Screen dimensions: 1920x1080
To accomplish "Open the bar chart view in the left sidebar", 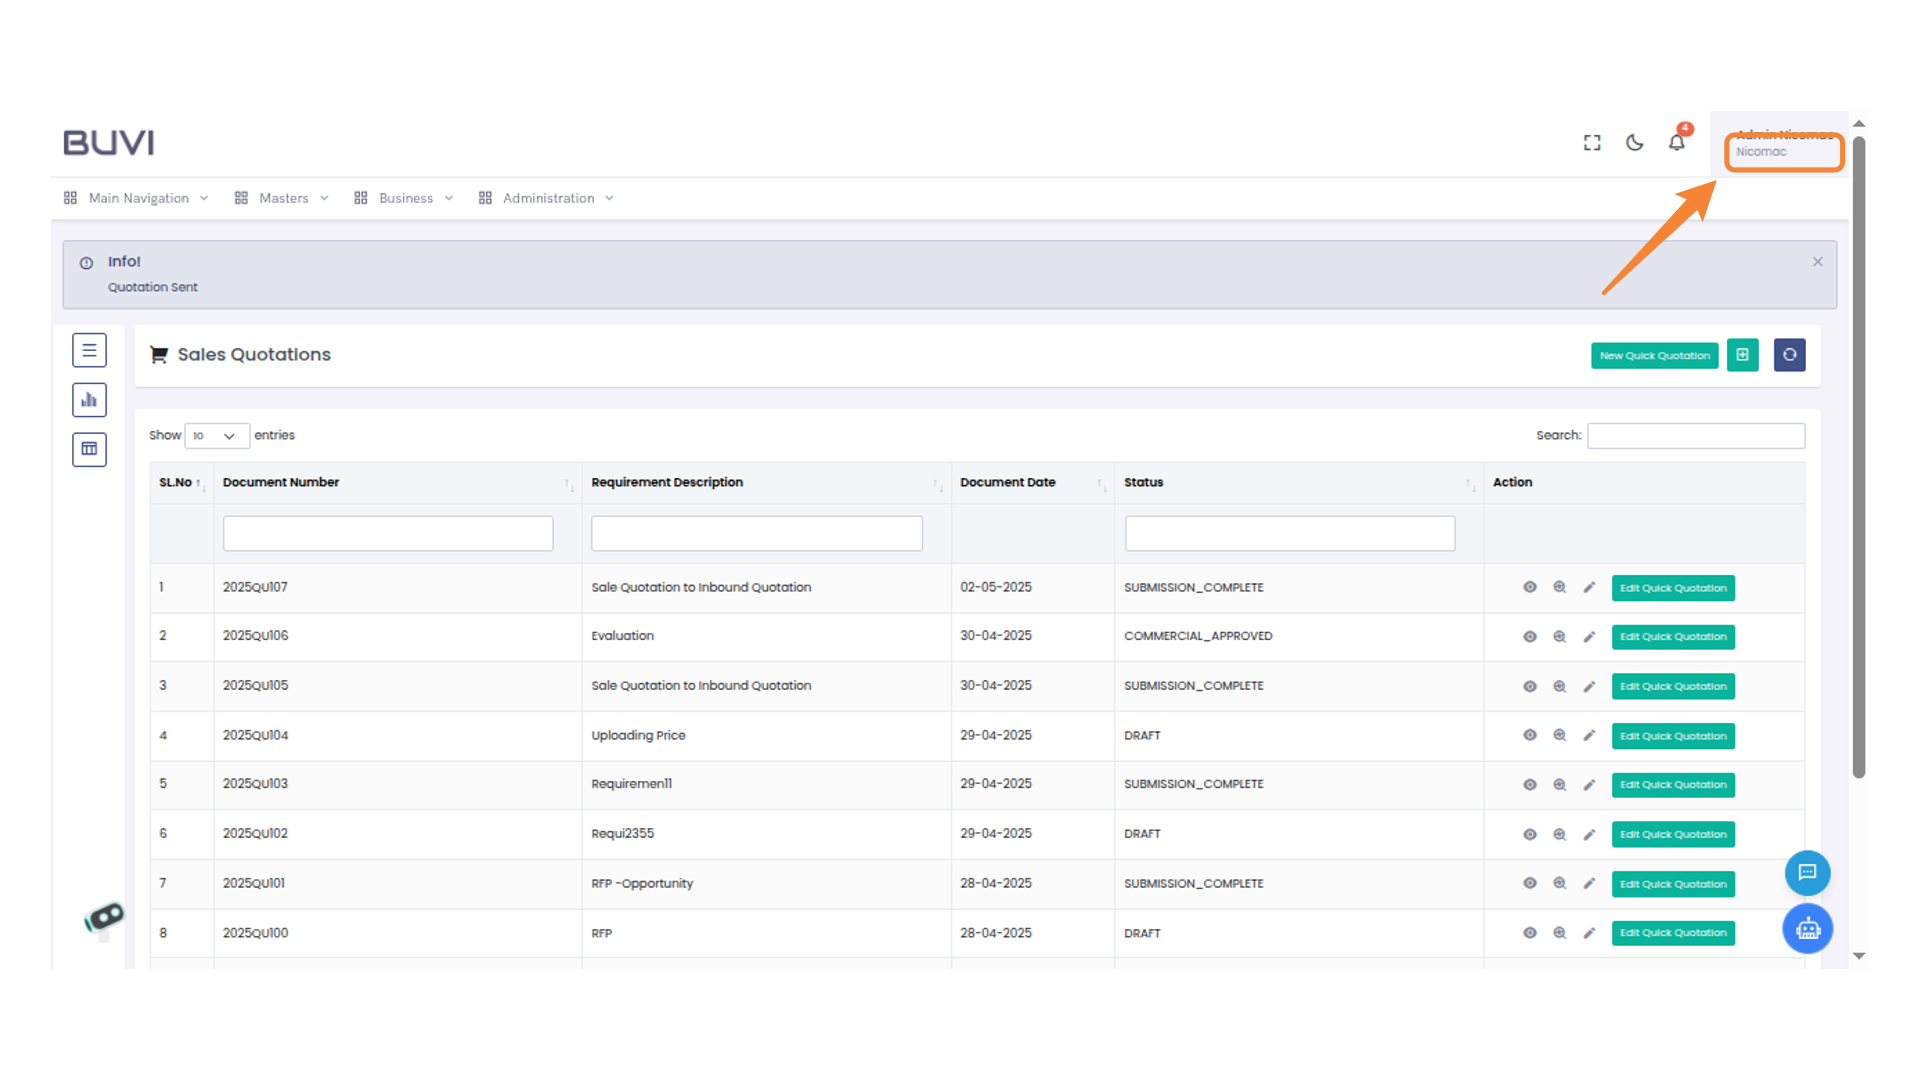I will point(89,399).
